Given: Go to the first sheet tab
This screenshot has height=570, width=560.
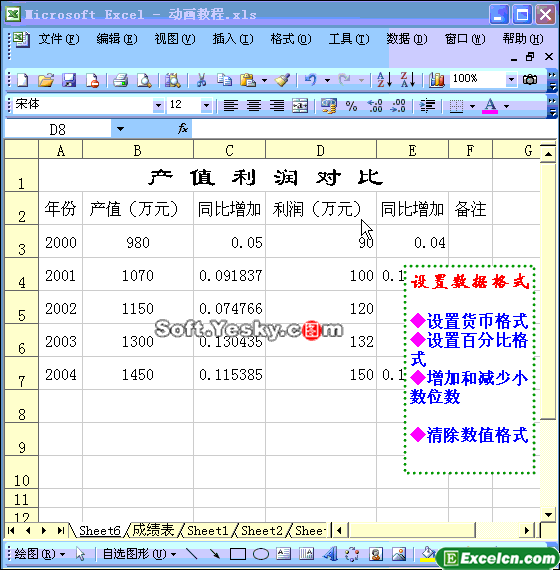Looking at the screenshot, I should 11,530.
